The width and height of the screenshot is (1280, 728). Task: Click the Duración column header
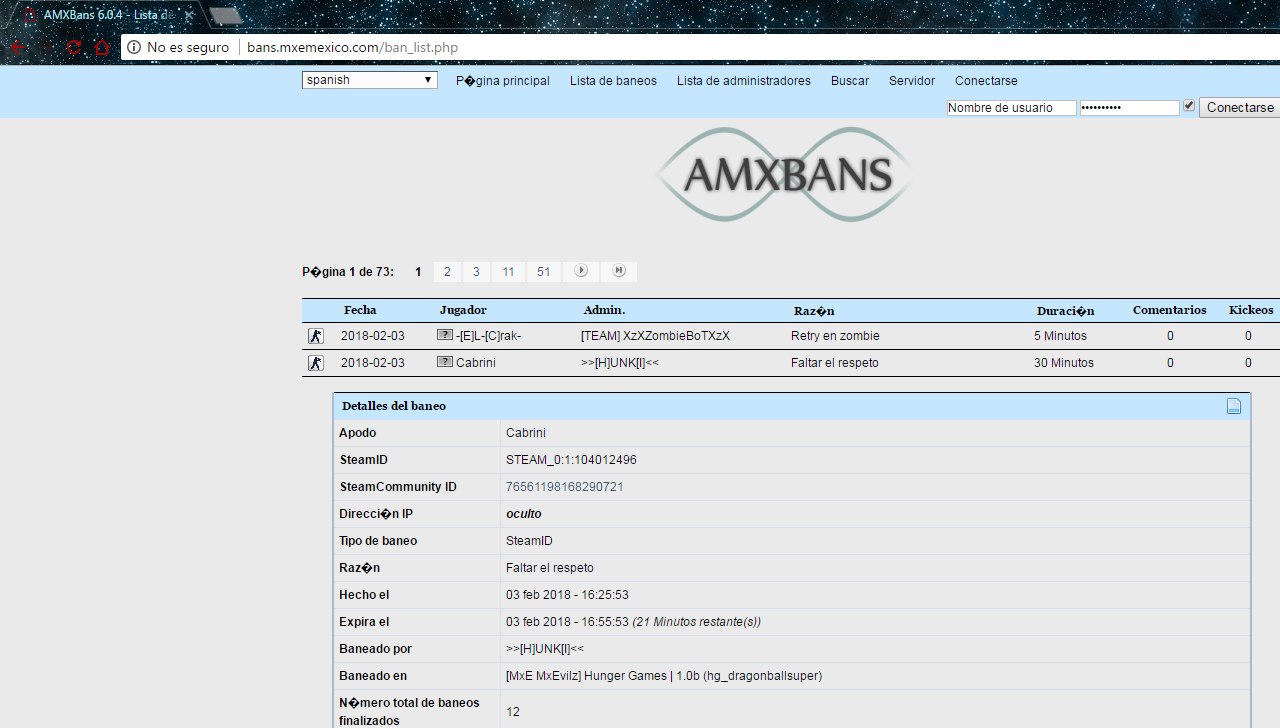(1065, 311)
